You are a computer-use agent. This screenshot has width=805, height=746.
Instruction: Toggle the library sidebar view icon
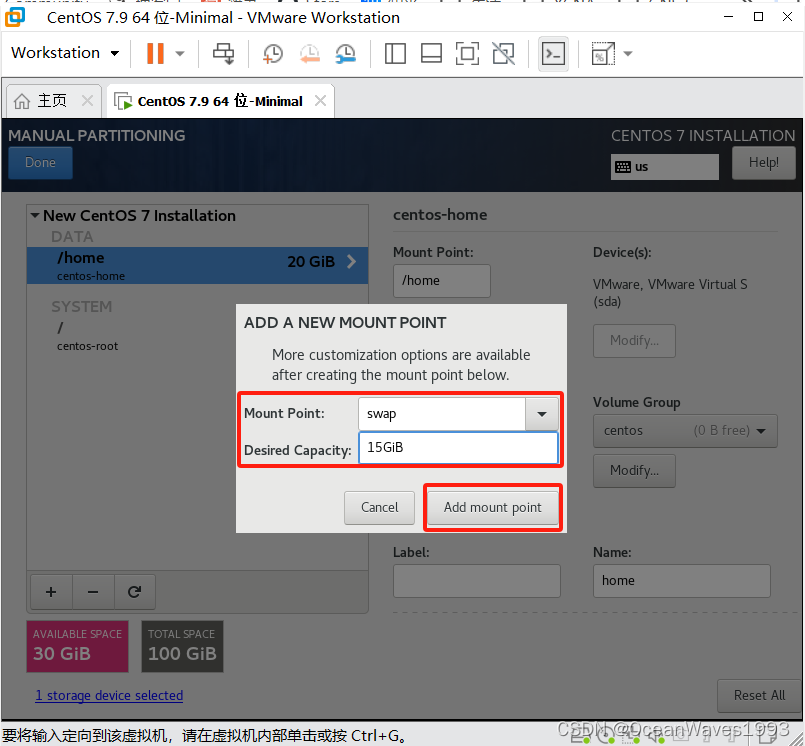395,53
